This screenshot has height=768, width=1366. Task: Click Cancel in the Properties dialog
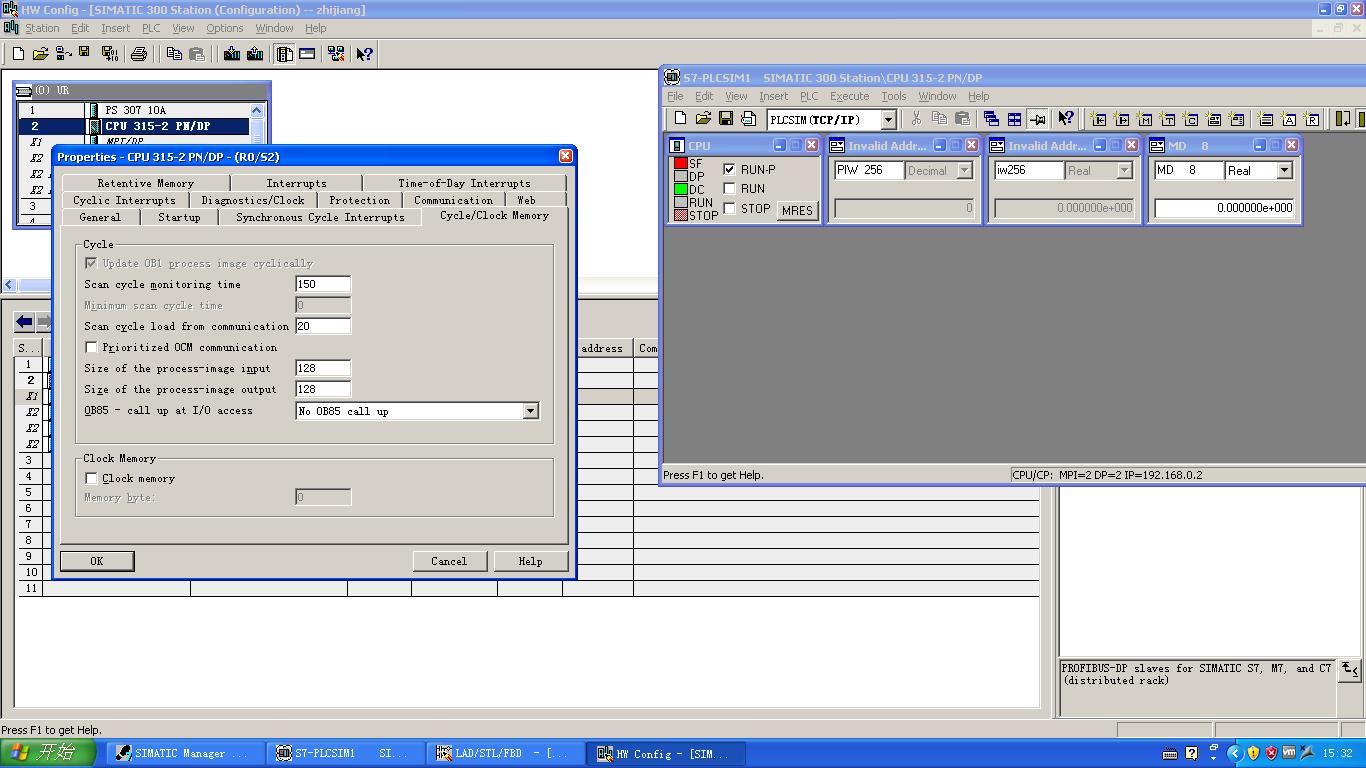pyautogui.click(x=449, y=561)
